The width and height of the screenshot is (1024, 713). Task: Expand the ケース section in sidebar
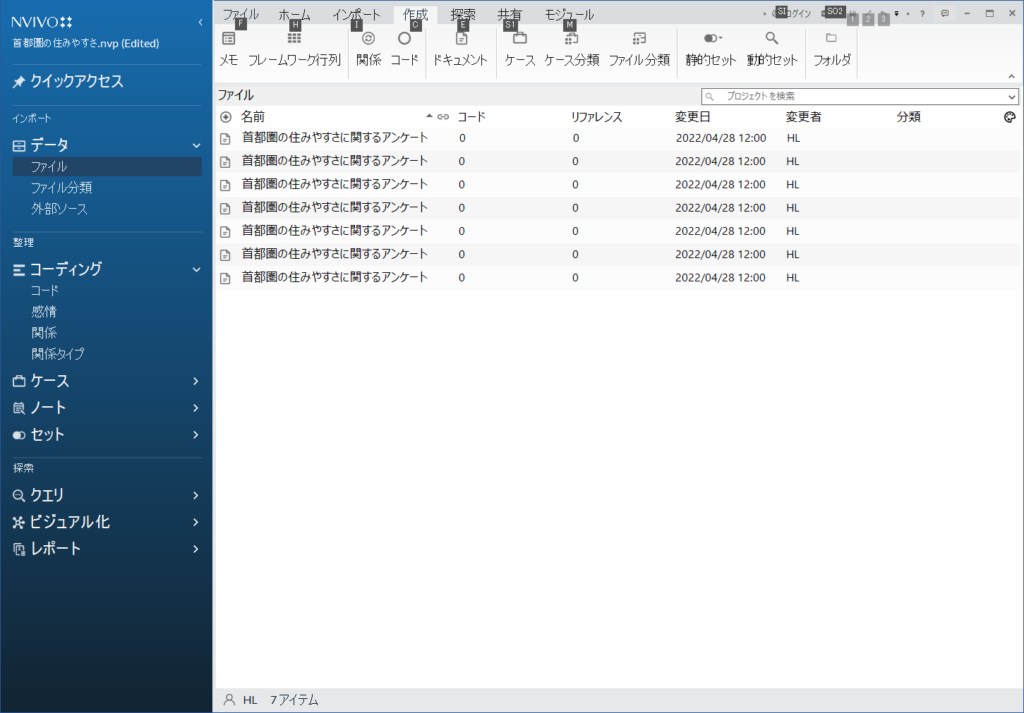[196, 381]
